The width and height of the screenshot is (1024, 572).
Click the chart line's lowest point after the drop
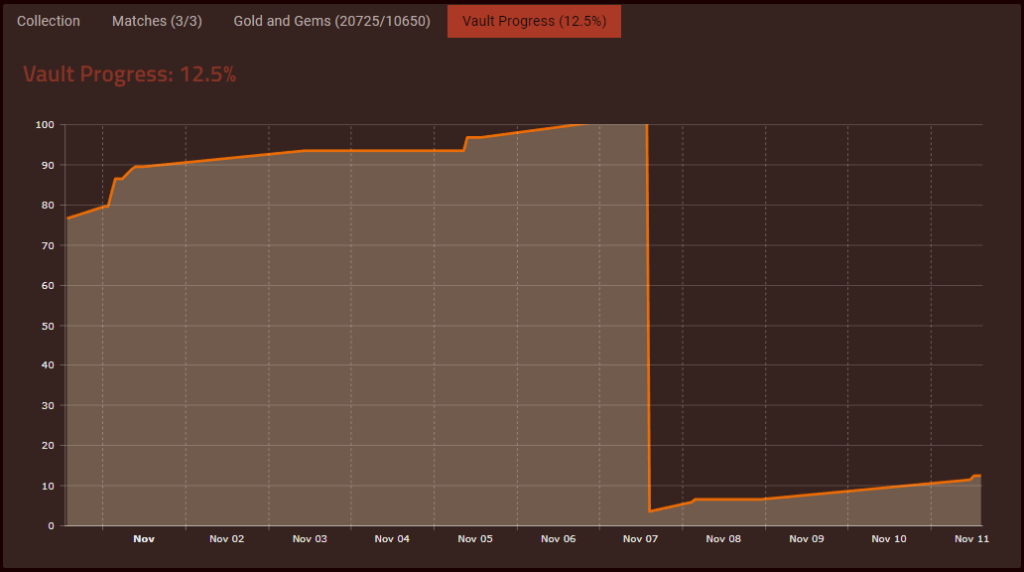650,511
